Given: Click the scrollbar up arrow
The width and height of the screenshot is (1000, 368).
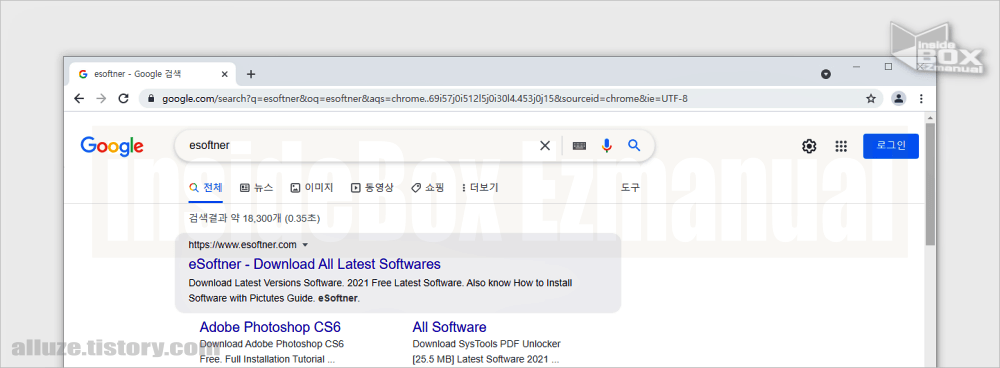Looking at the screenshot, I should tap(930, 119).
